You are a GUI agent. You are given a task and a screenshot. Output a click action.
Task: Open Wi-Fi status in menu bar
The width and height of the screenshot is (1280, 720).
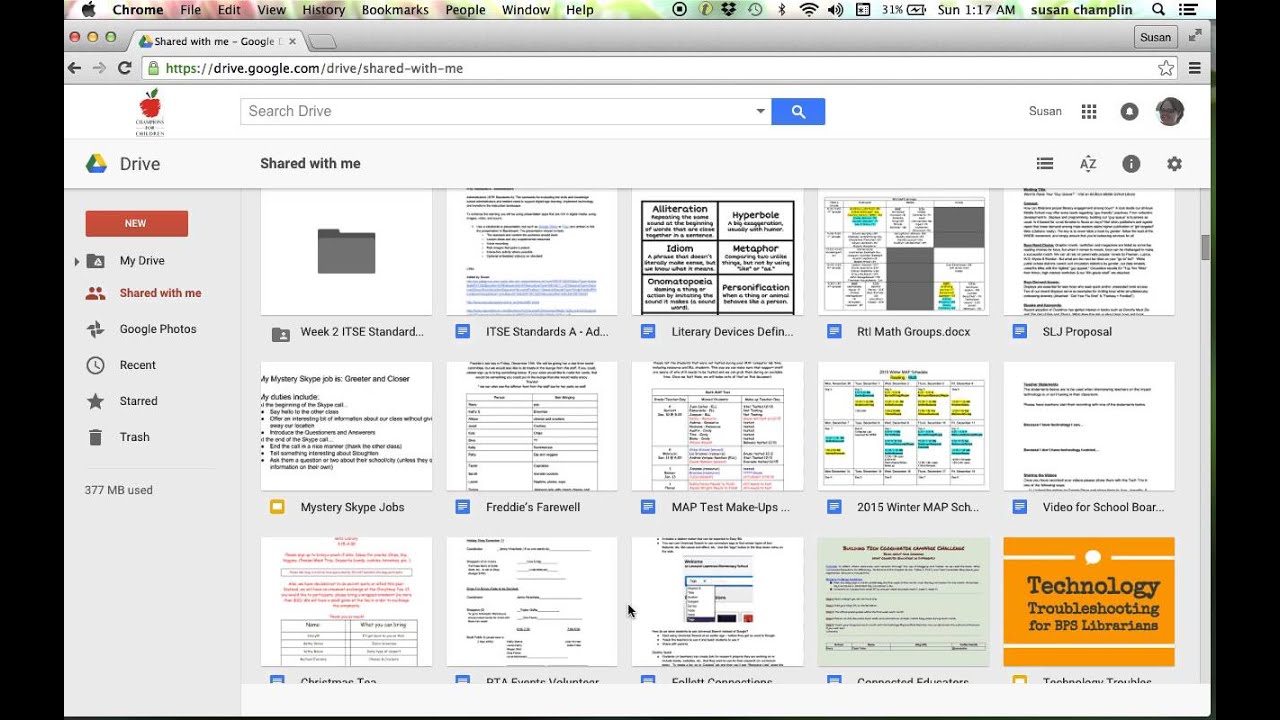click(808, 10)
